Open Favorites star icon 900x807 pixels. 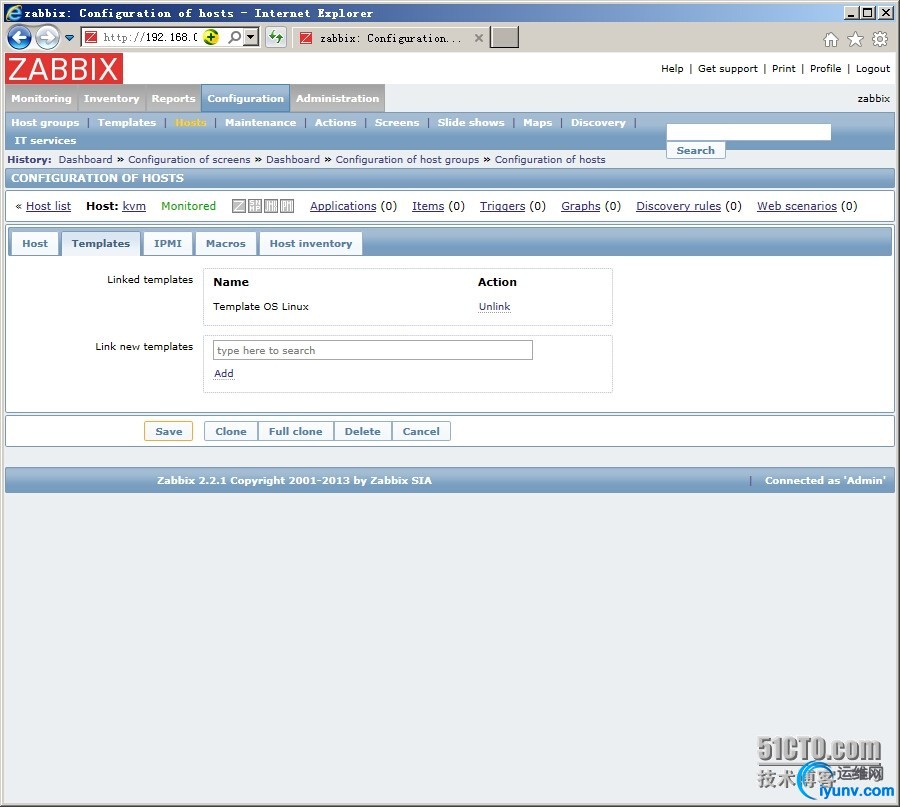point(855,39)
